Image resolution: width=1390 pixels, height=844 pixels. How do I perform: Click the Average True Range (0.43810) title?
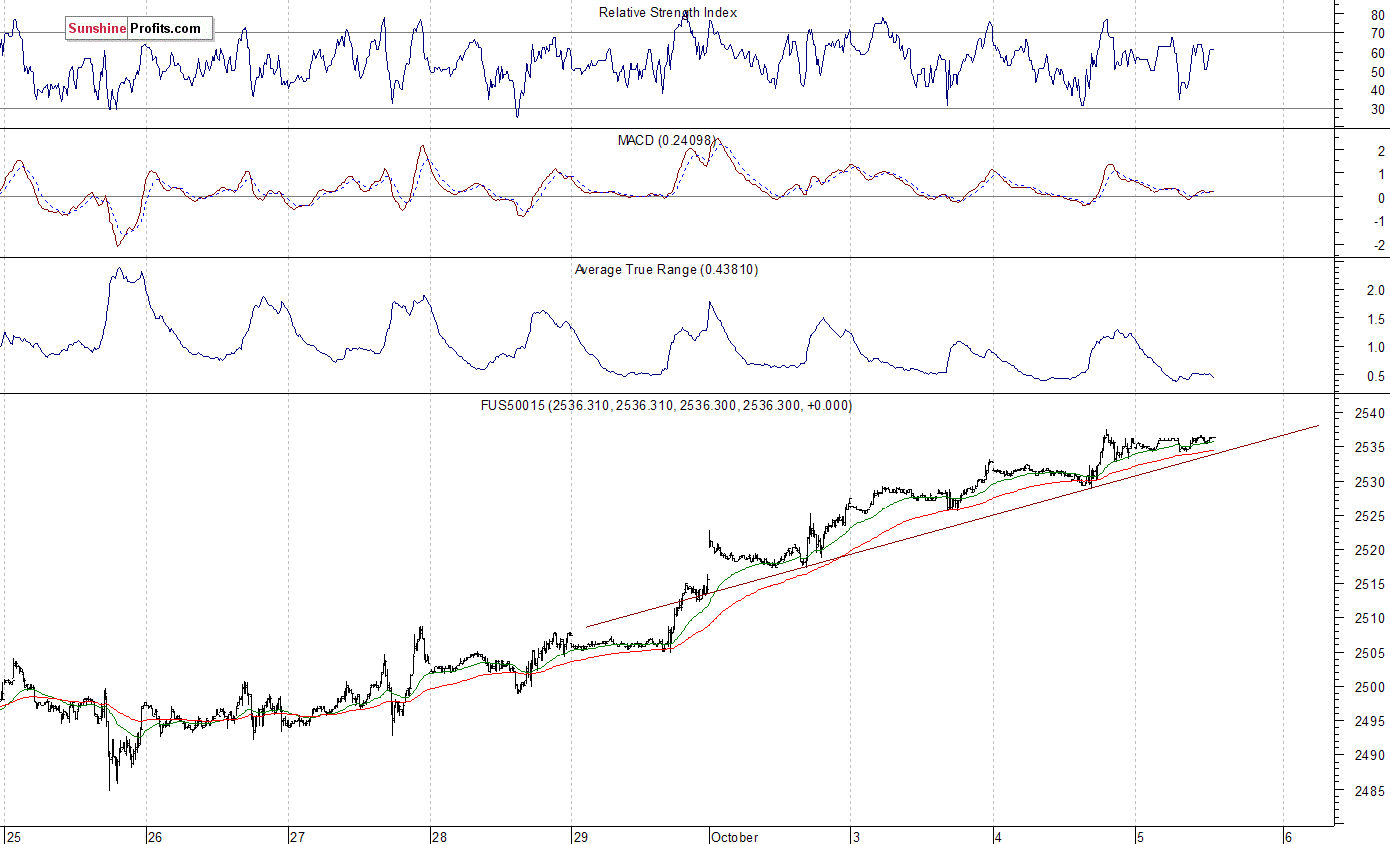pos(666,269)
